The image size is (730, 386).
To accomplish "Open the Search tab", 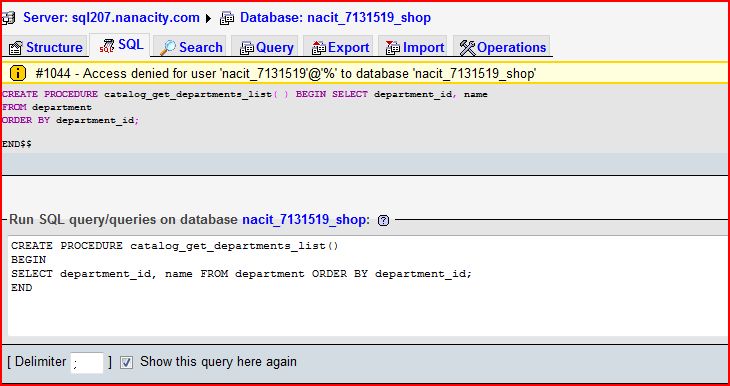I will coord(190,47).
